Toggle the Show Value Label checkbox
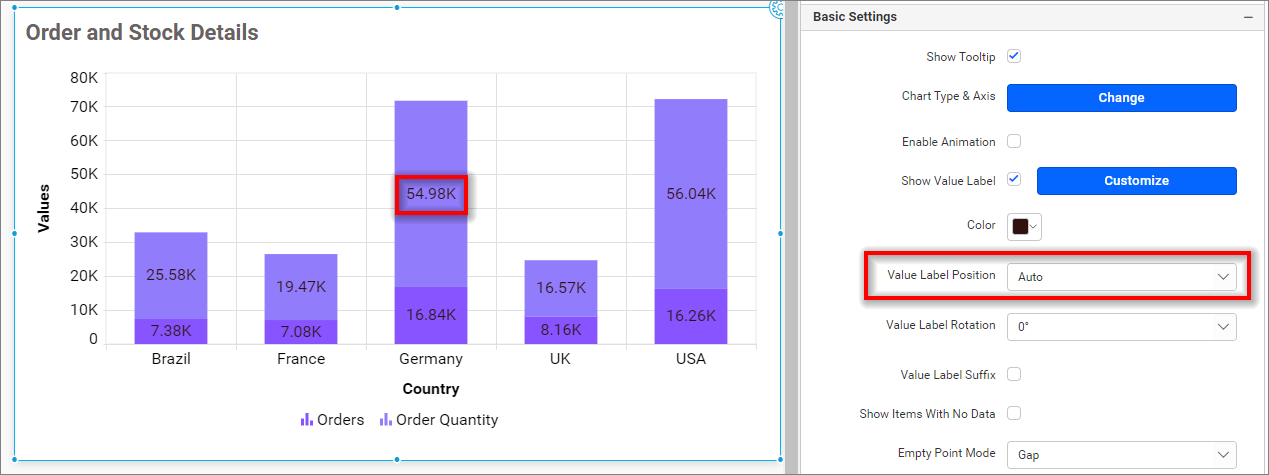1269x475 pixels. (1014, 180)
